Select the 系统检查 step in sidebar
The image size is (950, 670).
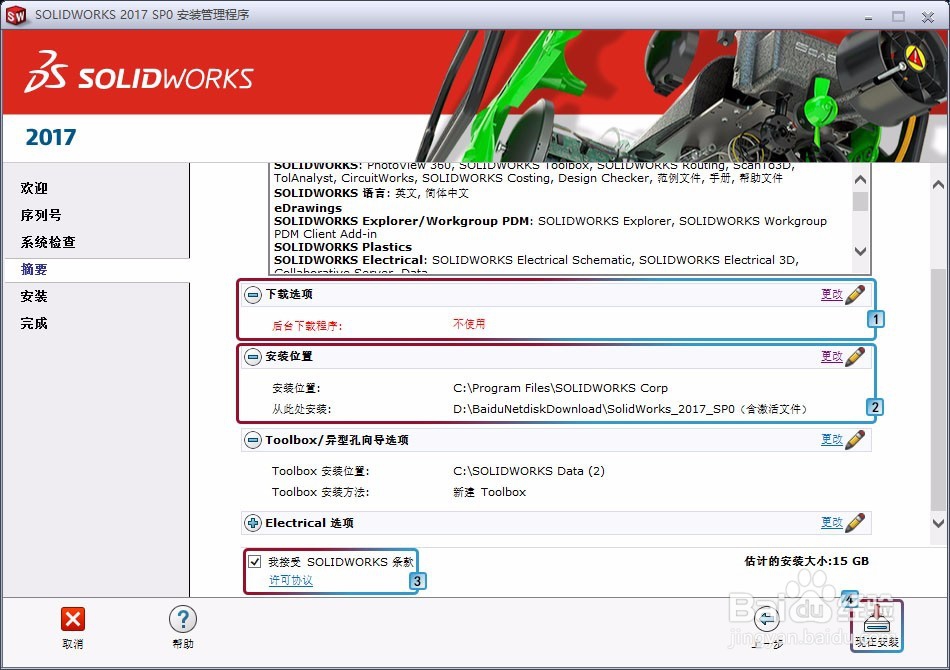point(48,242)
